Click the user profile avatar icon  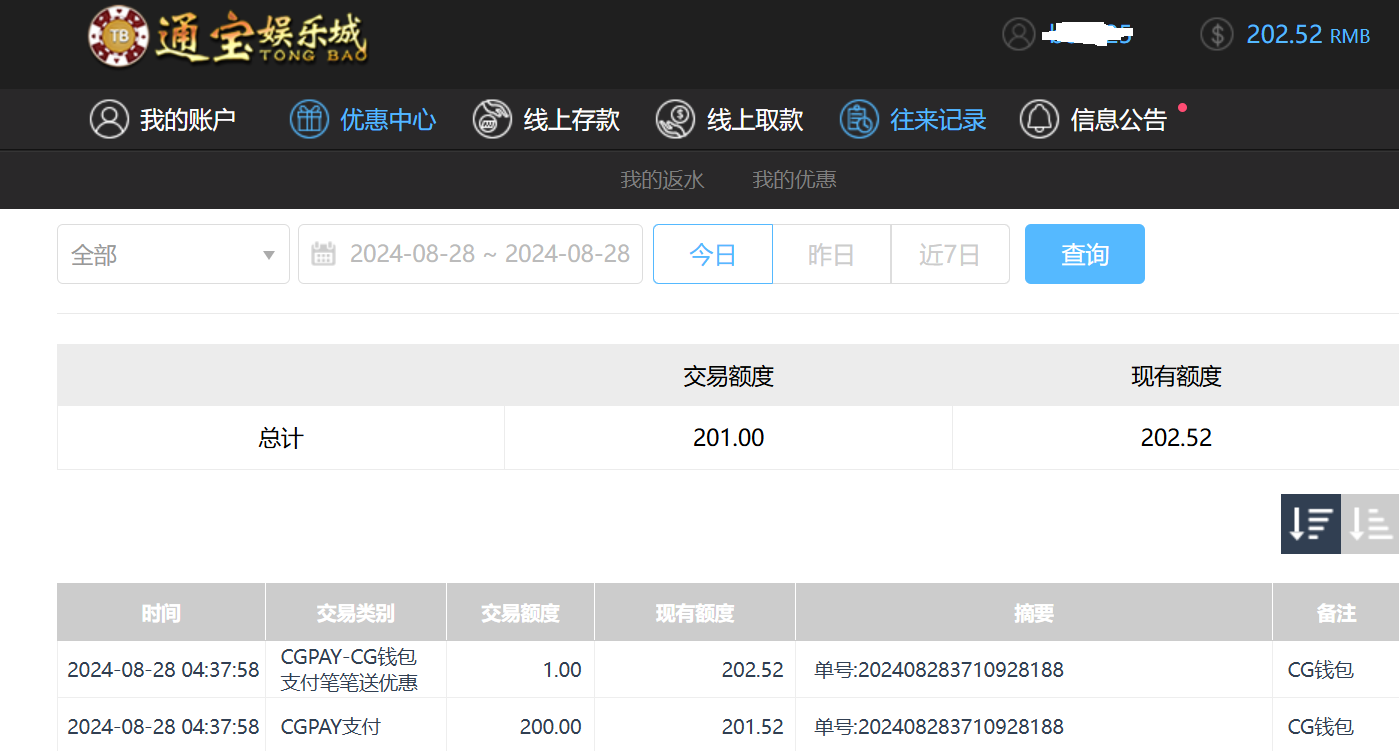tap(1018, 34)
